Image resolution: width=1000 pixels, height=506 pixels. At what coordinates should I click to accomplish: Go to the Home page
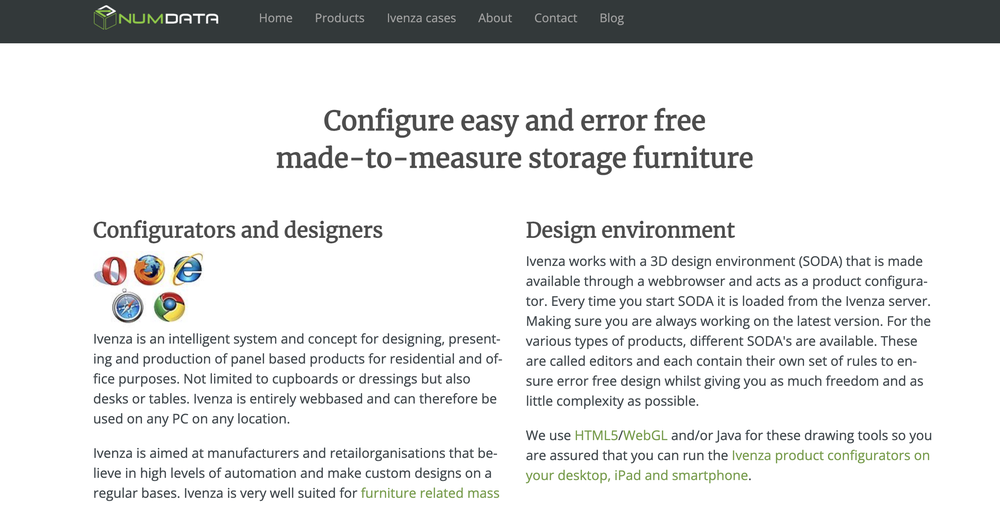(275, 18)
